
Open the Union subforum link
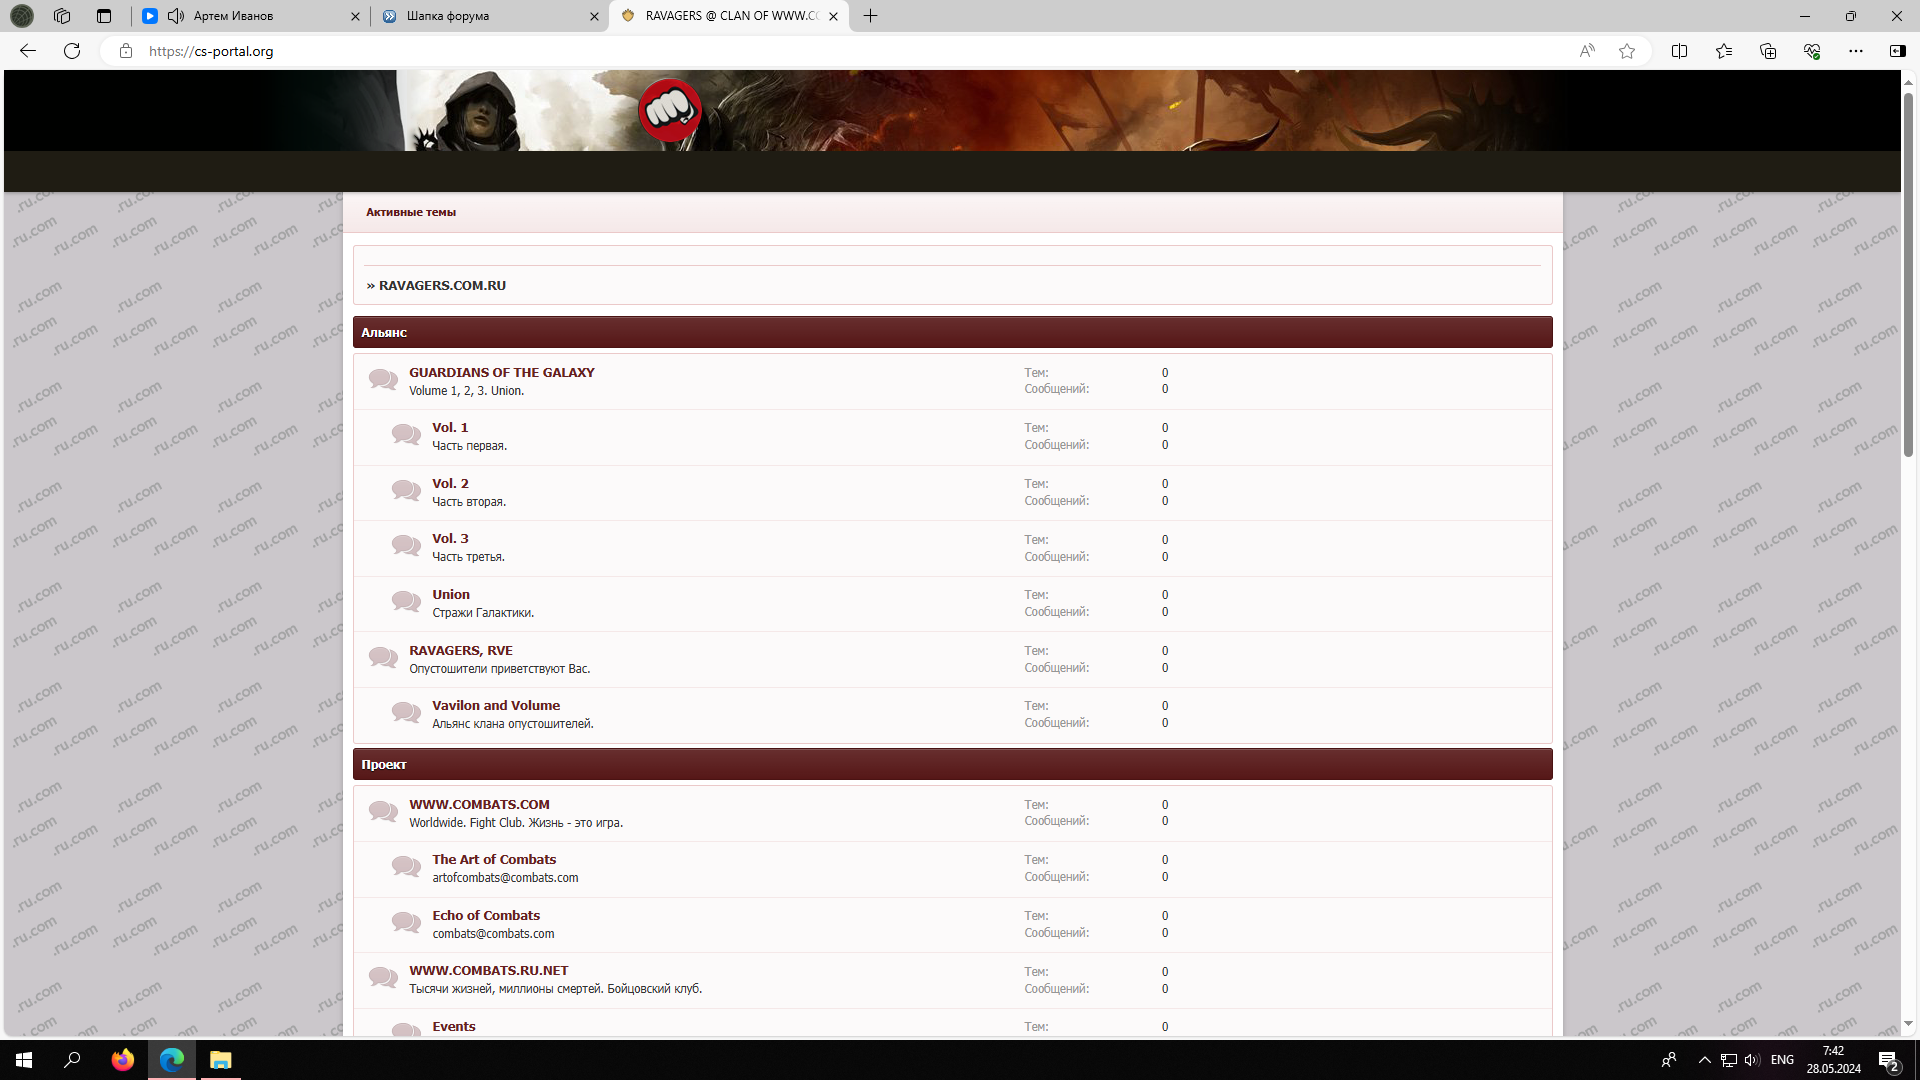[x=451, y=594]
